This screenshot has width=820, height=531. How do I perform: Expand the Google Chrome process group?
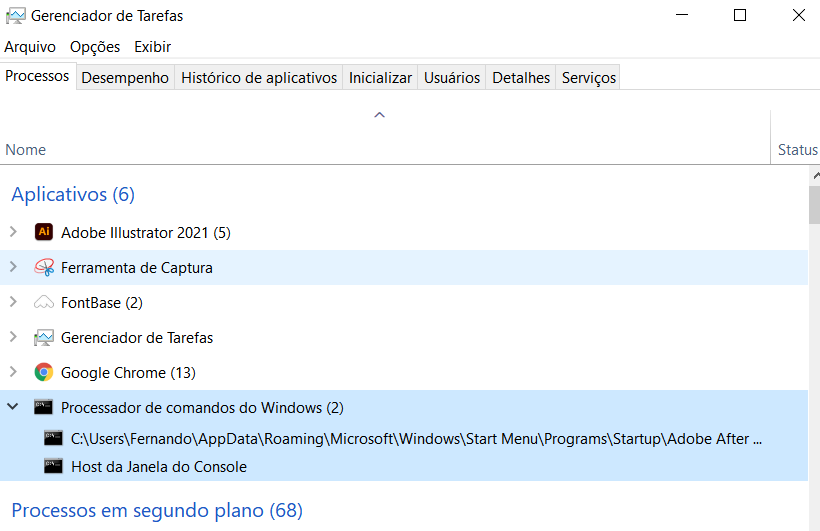coord(13,372)
